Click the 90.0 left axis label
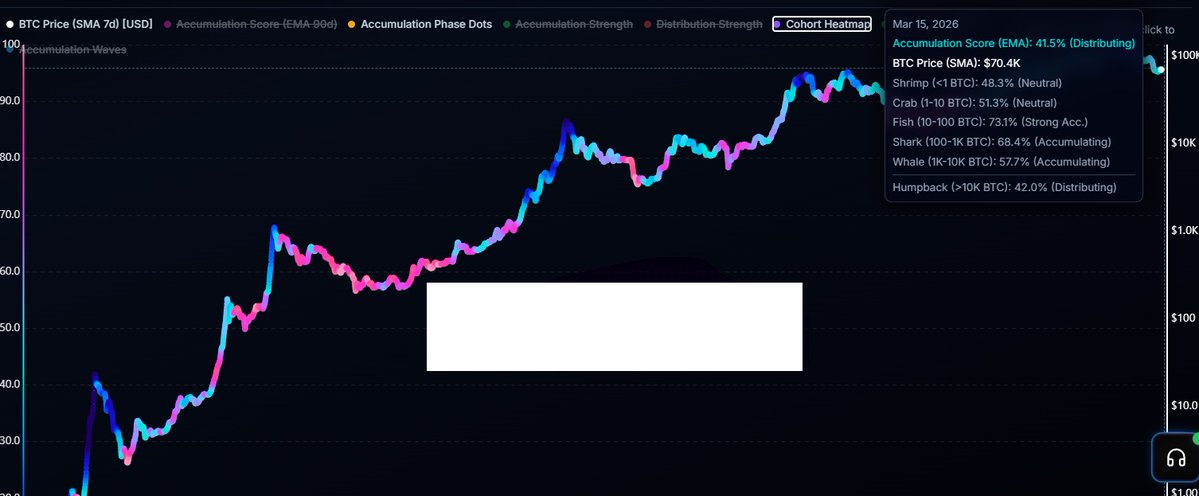The height and width of the screenshot is (496, 1199). click(x=10, y=101)
